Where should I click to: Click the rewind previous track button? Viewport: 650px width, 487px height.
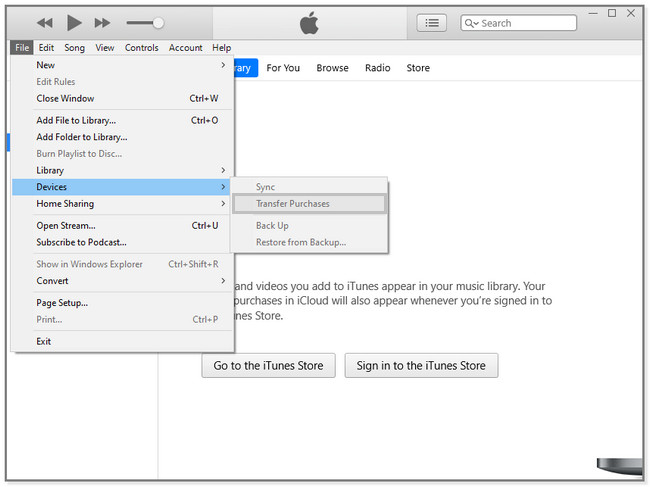[x=45, y=23]
